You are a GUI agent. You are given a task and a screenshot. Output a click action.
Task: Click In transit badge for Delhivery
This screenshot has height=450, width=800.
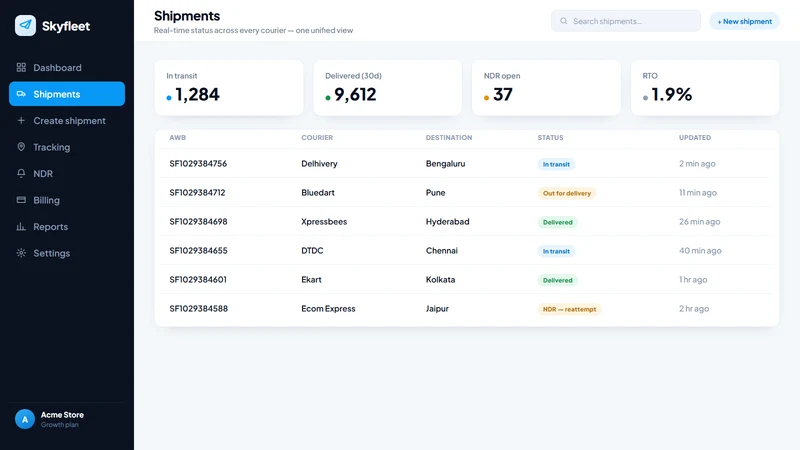tap(556, 164)
